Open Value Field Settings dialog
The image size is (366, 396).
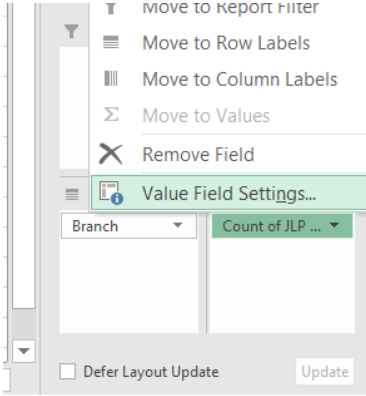point(228,193)
